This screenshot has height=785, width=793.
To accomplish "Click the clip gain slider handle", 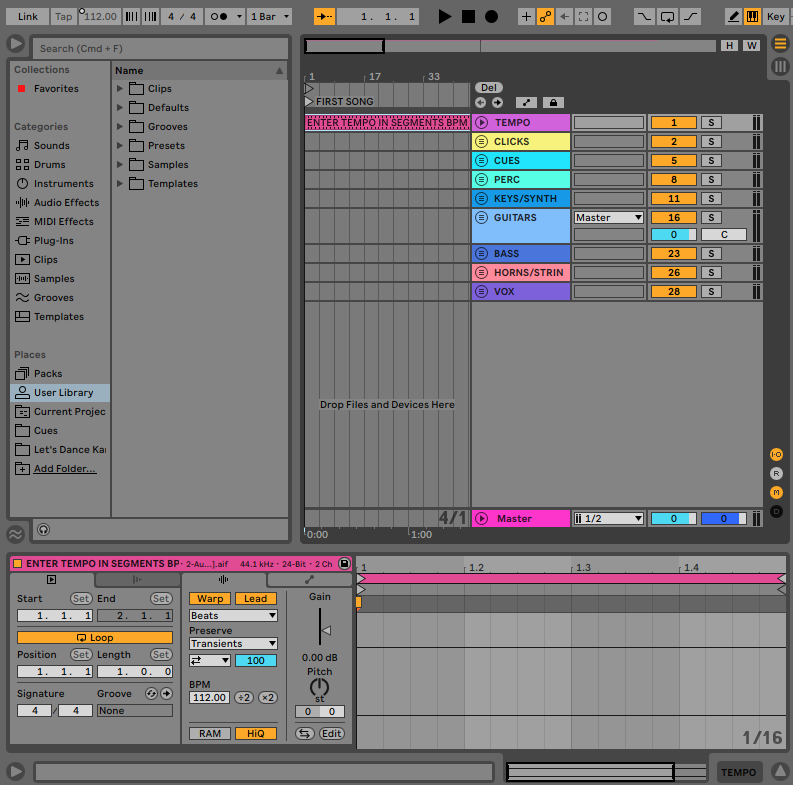I will [x=326, y=630].
